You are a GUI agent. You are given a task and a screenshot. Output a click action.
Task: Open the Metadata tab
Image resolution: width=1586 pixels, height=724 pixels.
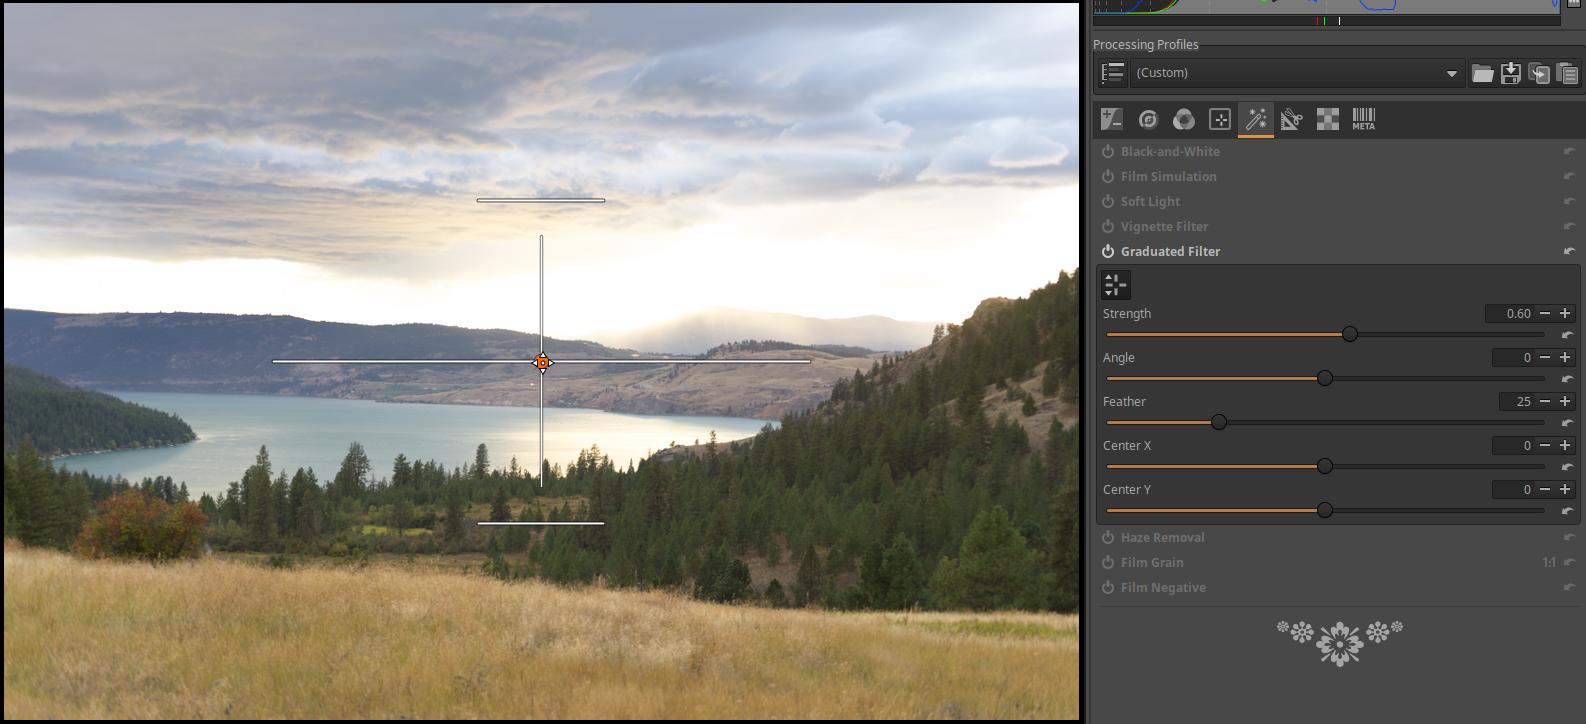[1363, 120]
